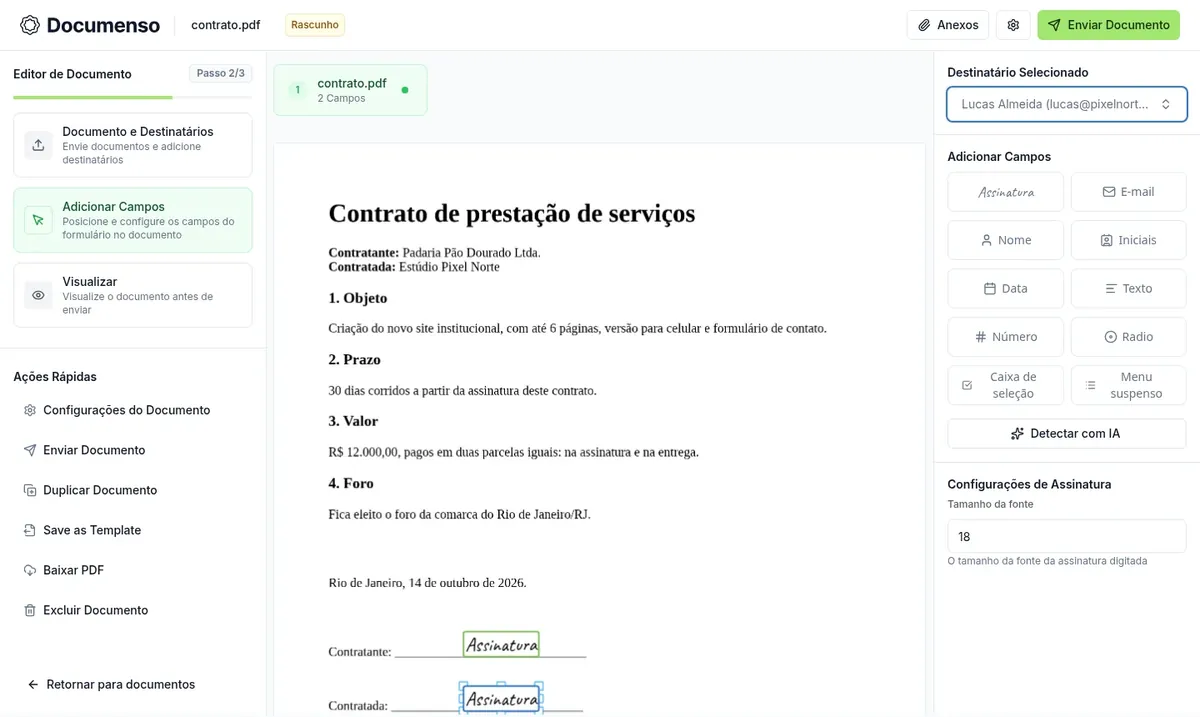This screenshot has width=1200, height=717.
Task: Click the Rascunho status badge
Action: point(315,25)
